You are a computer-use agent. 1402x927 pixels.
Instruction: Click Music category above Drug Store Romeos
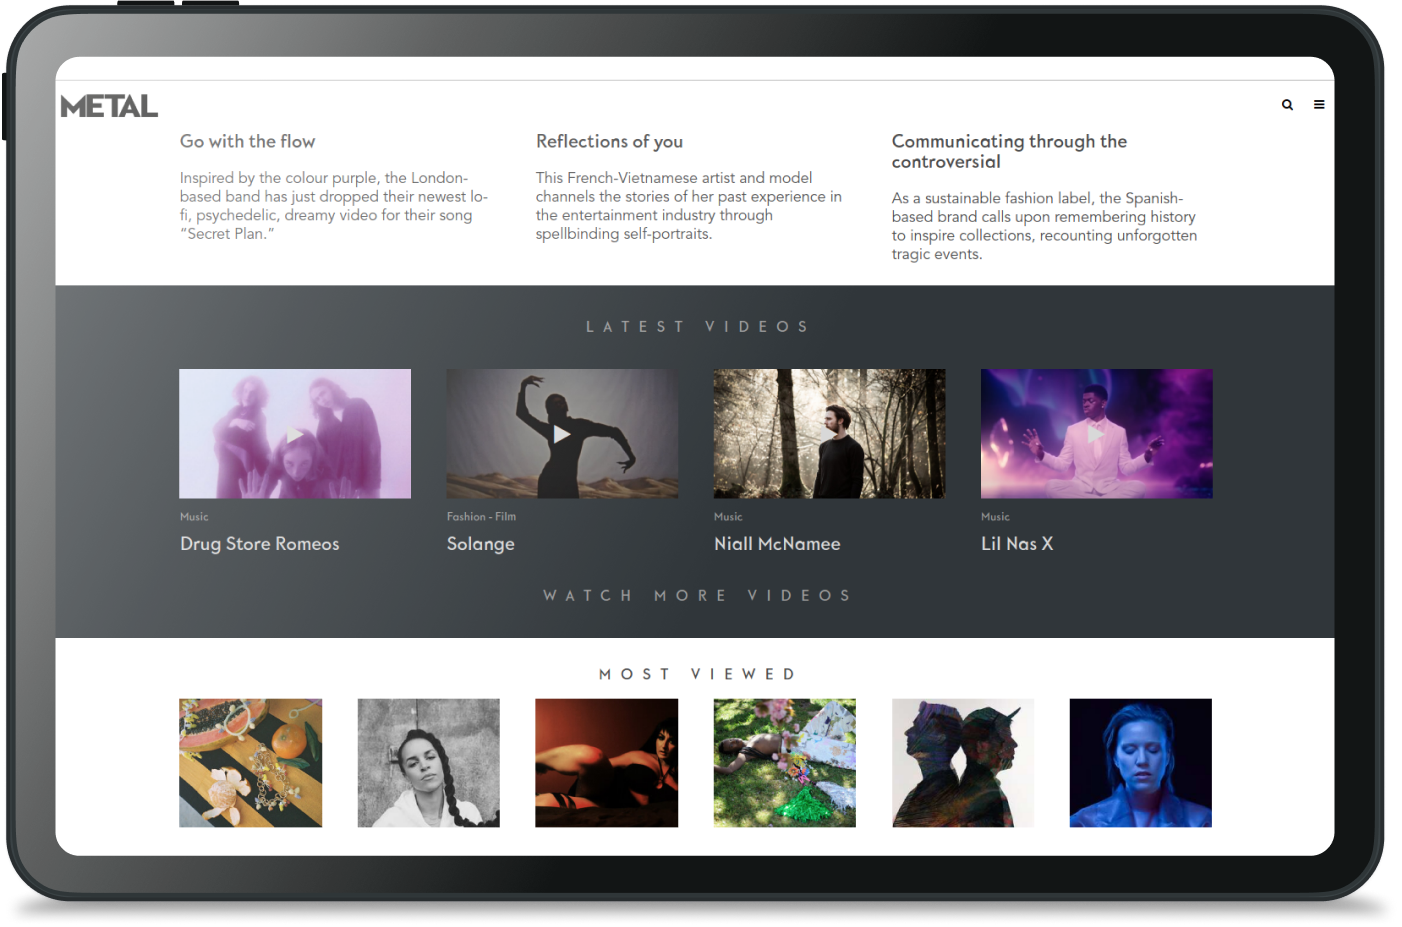[x=194, y=517]
